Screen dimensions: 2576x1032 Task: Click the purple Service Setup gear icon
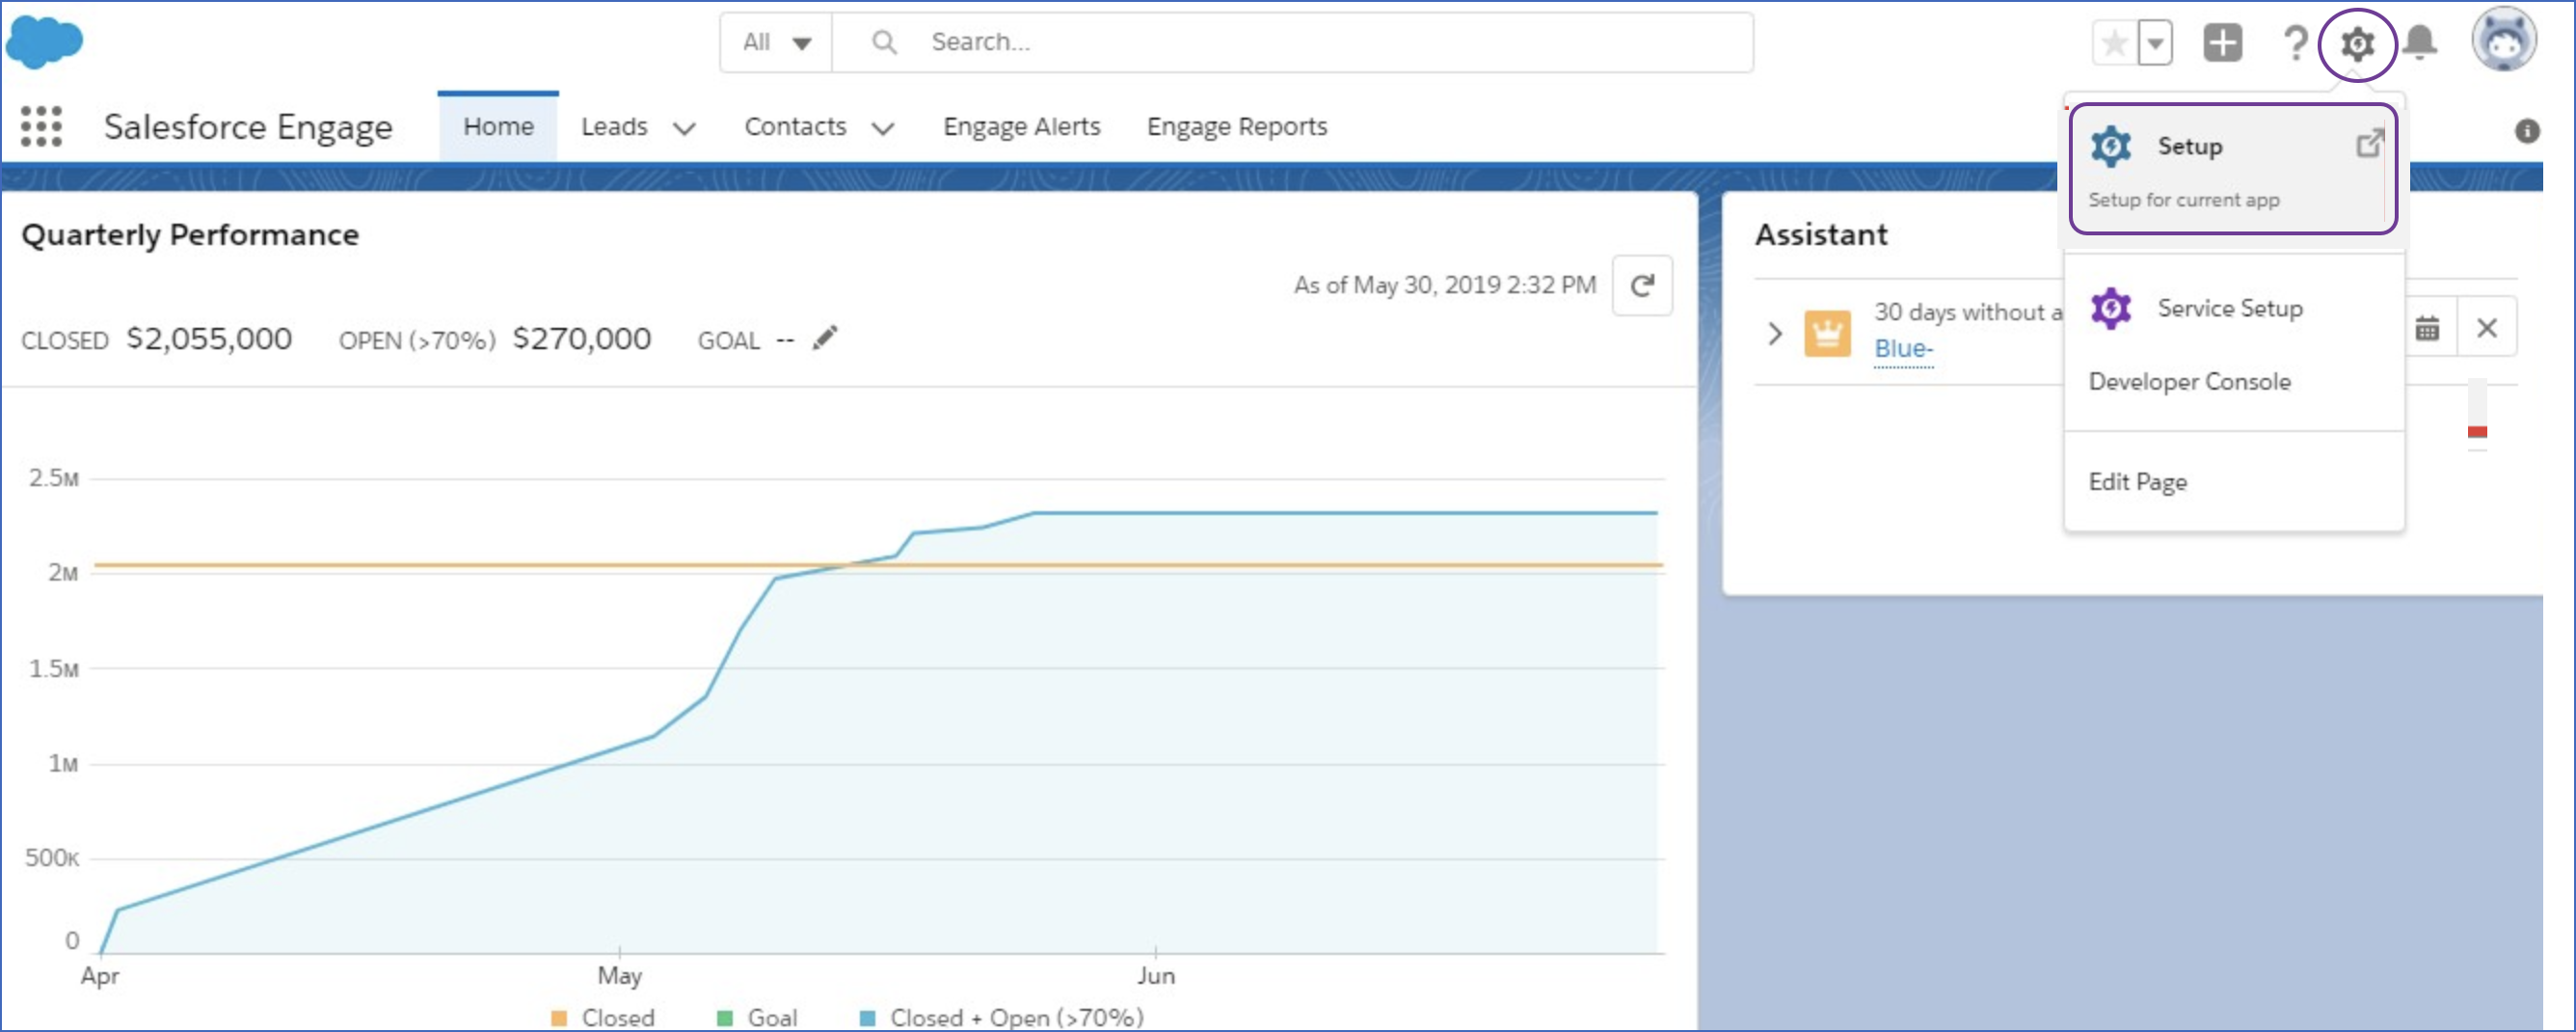[x=2111, y=309]
